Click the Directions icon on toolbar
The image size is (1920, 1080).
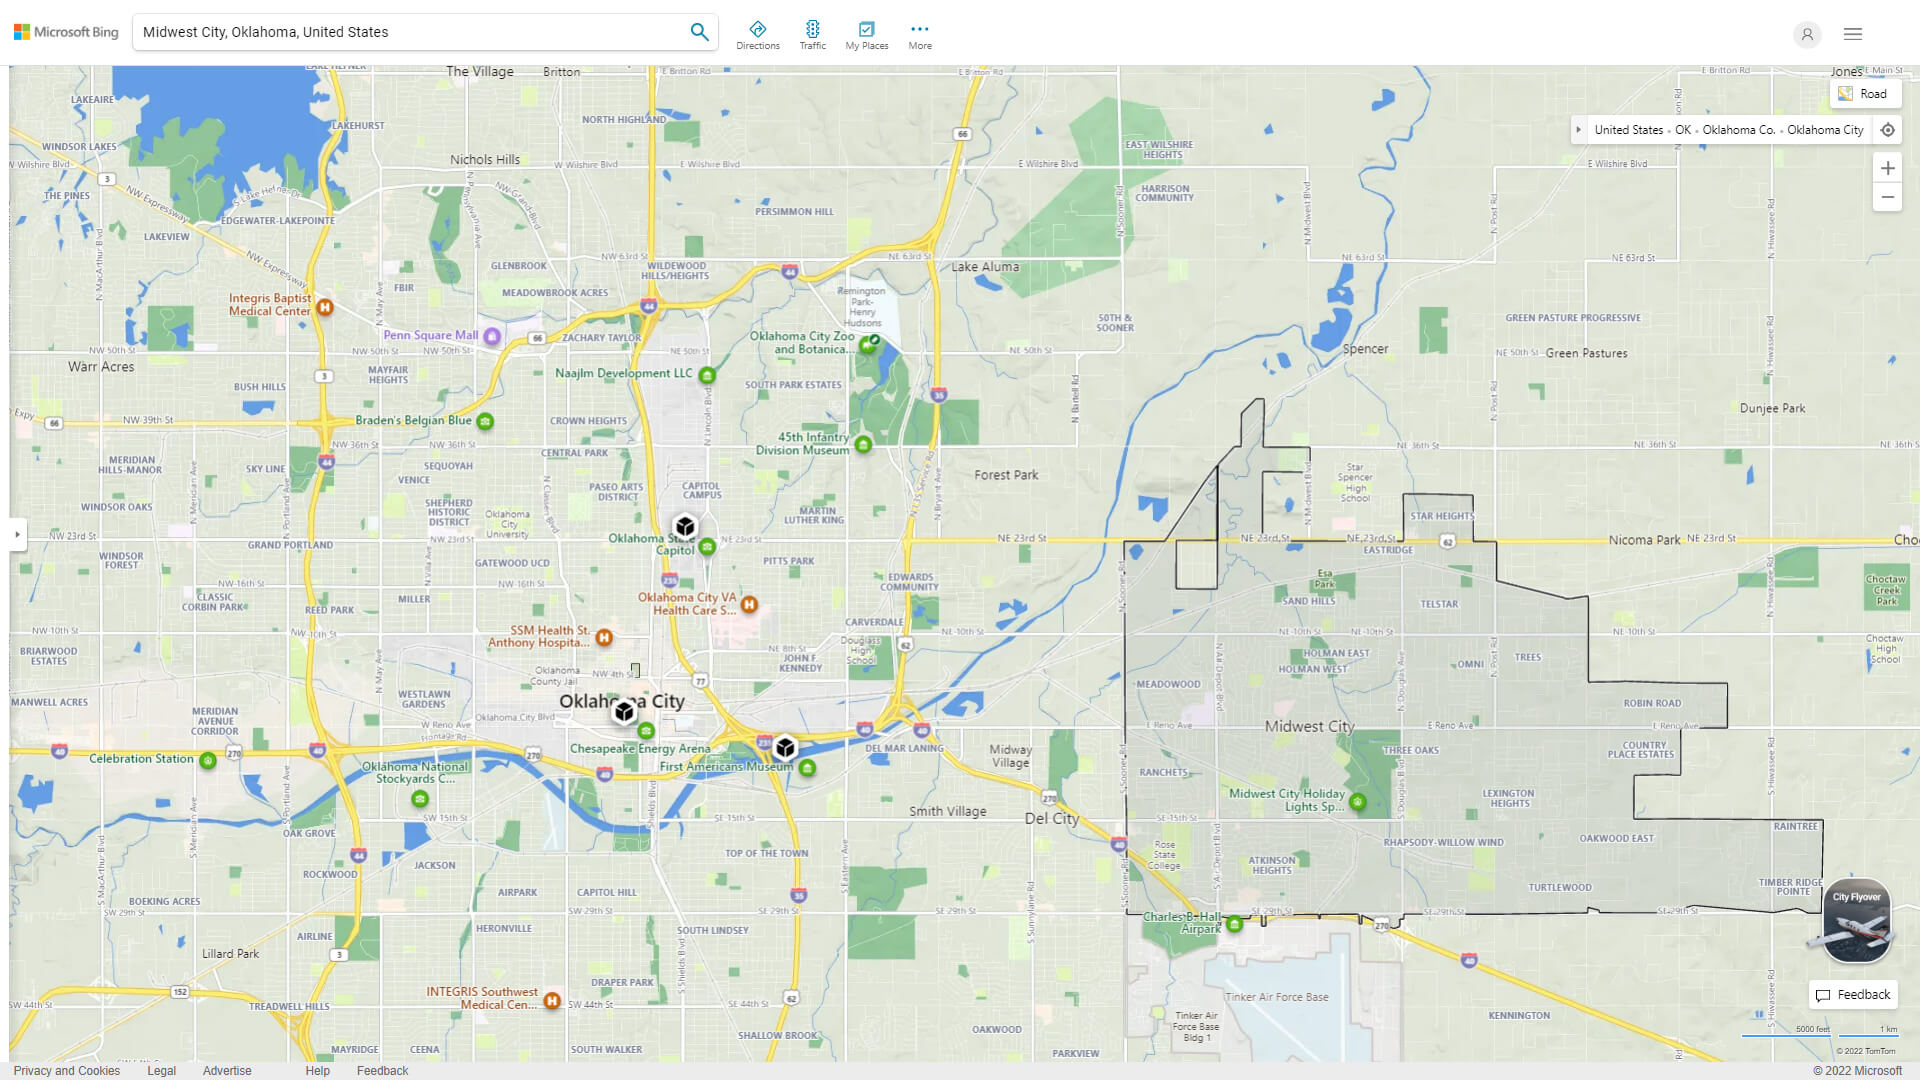(x=758, y=29)
